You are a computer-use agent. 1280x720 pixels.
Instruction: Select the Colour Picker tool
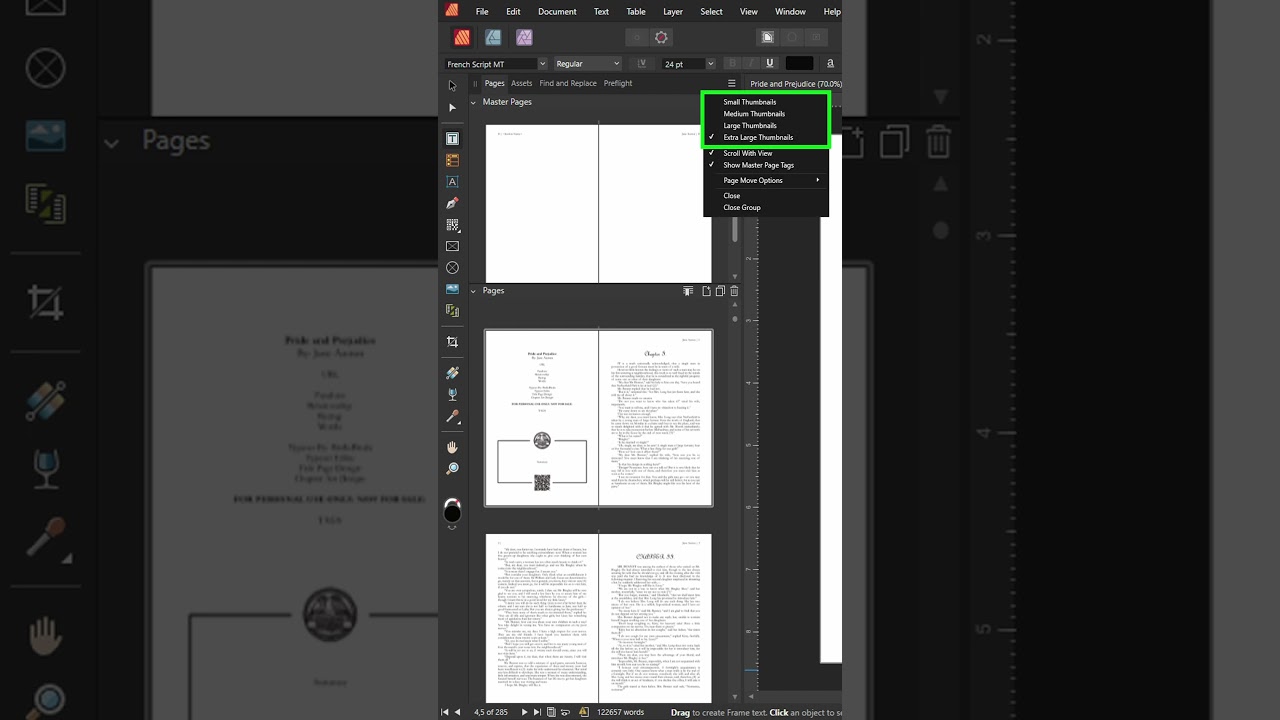(x=452, y=416)
